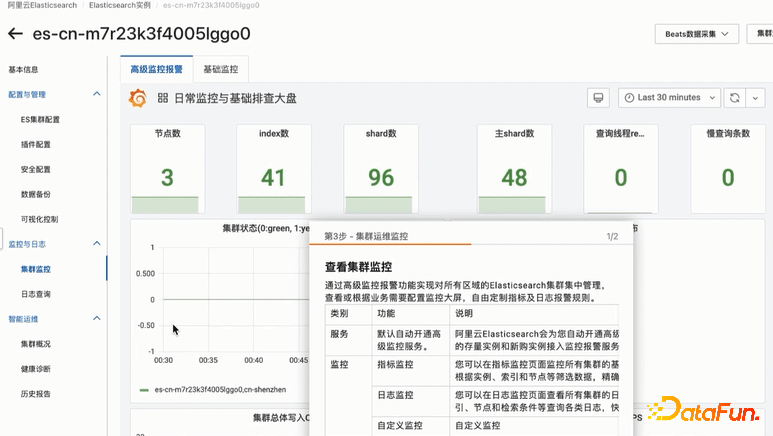773x436 pixels.
Task: Click the Elasticsearch实例 breadcrumb link
Action: (120, 5)
